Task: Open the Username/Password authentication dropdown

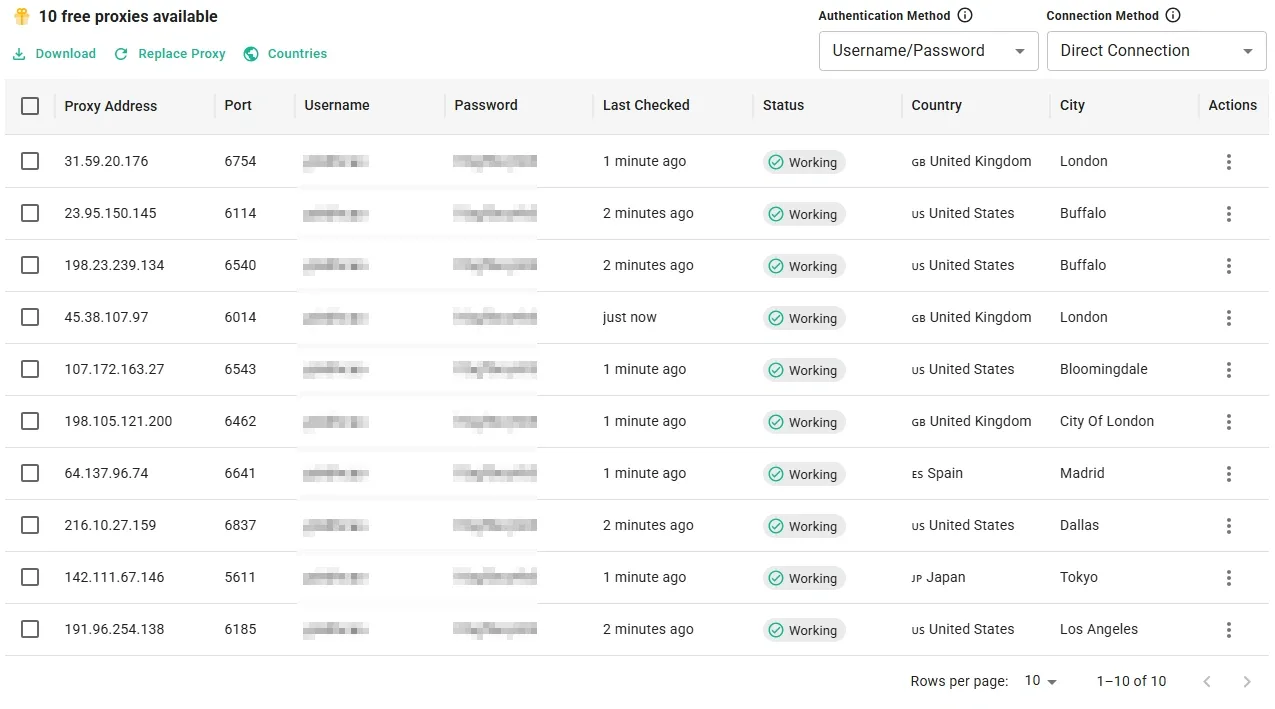Action: click(x=928, y=51)
